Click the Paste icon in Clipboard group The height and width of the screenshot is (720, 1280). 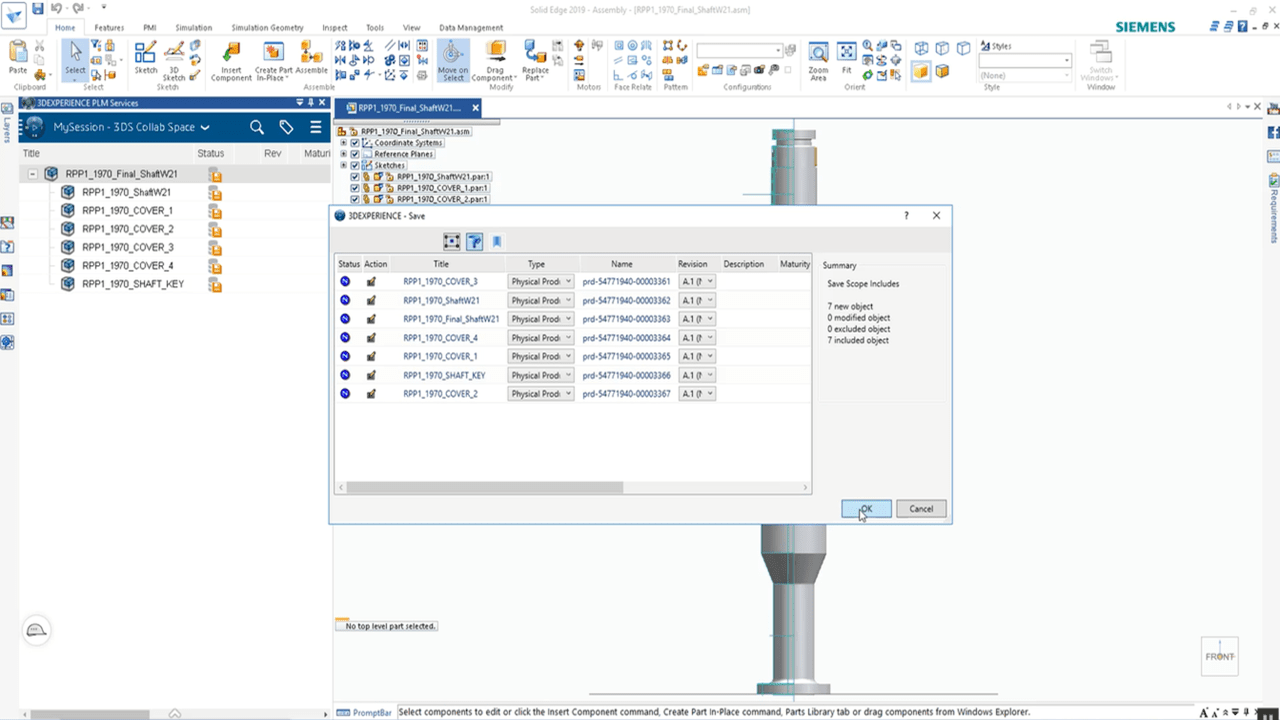(18, 54)
